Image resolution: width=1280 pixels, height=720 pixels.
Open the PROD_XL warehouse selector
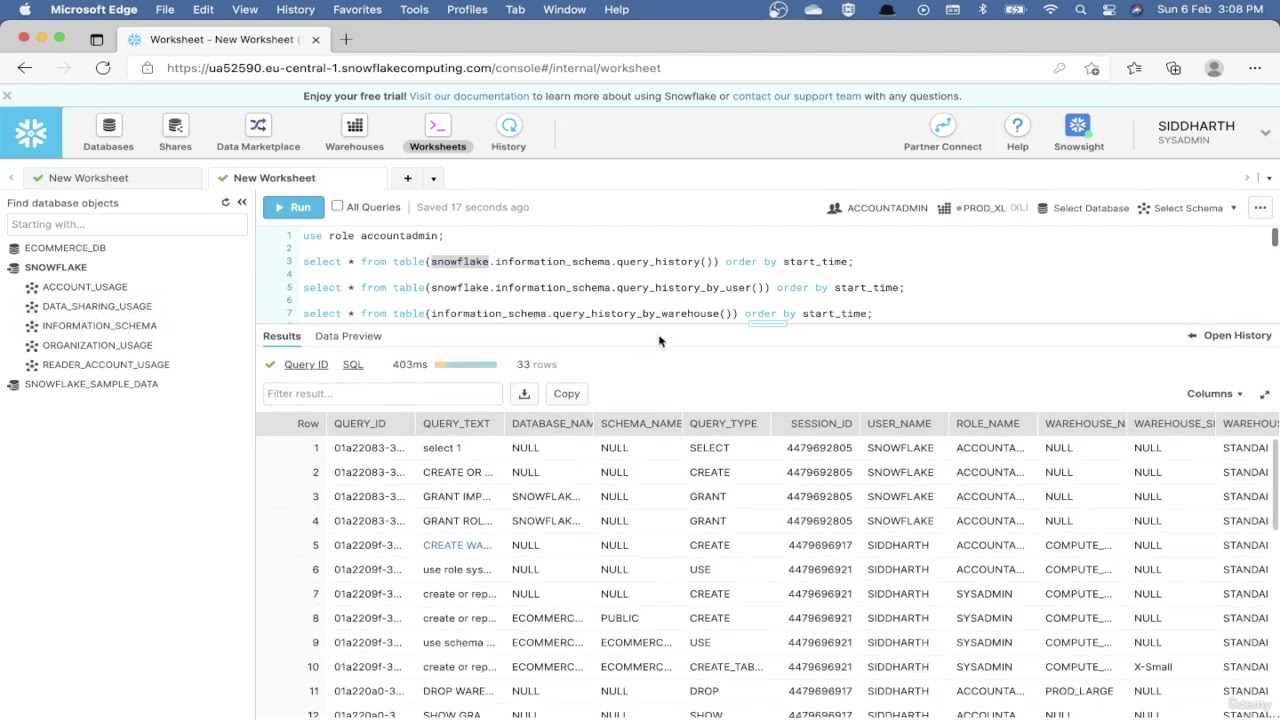coord(982,208)
